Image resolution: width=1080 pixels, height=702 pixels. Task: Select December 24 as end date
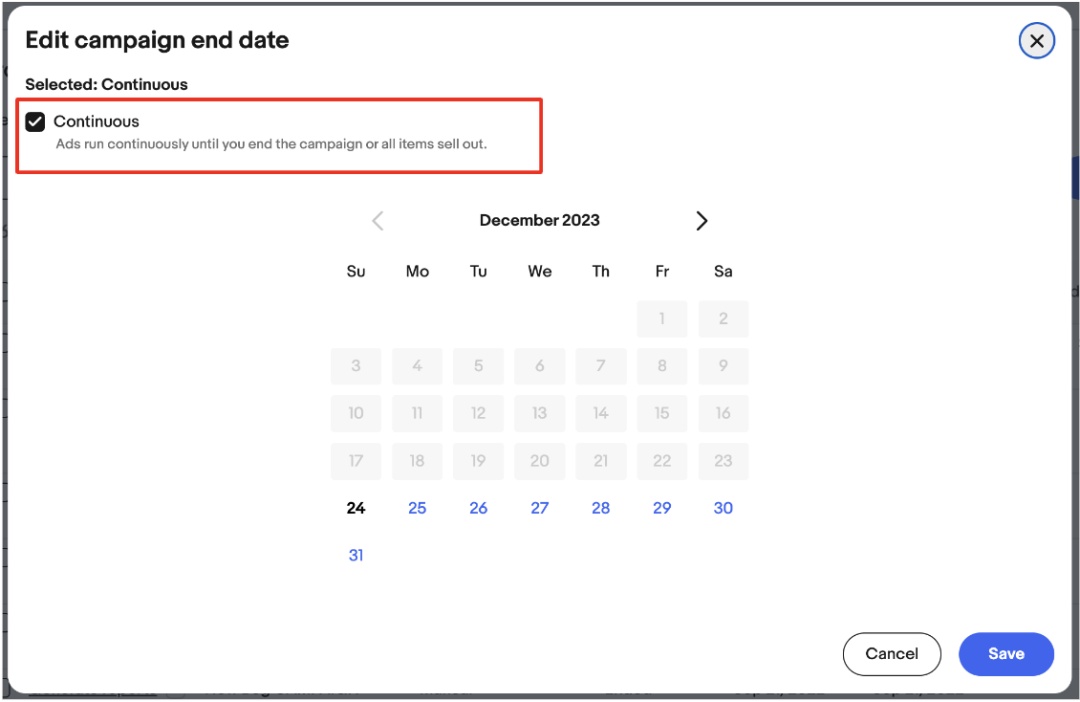coord(355,508)
